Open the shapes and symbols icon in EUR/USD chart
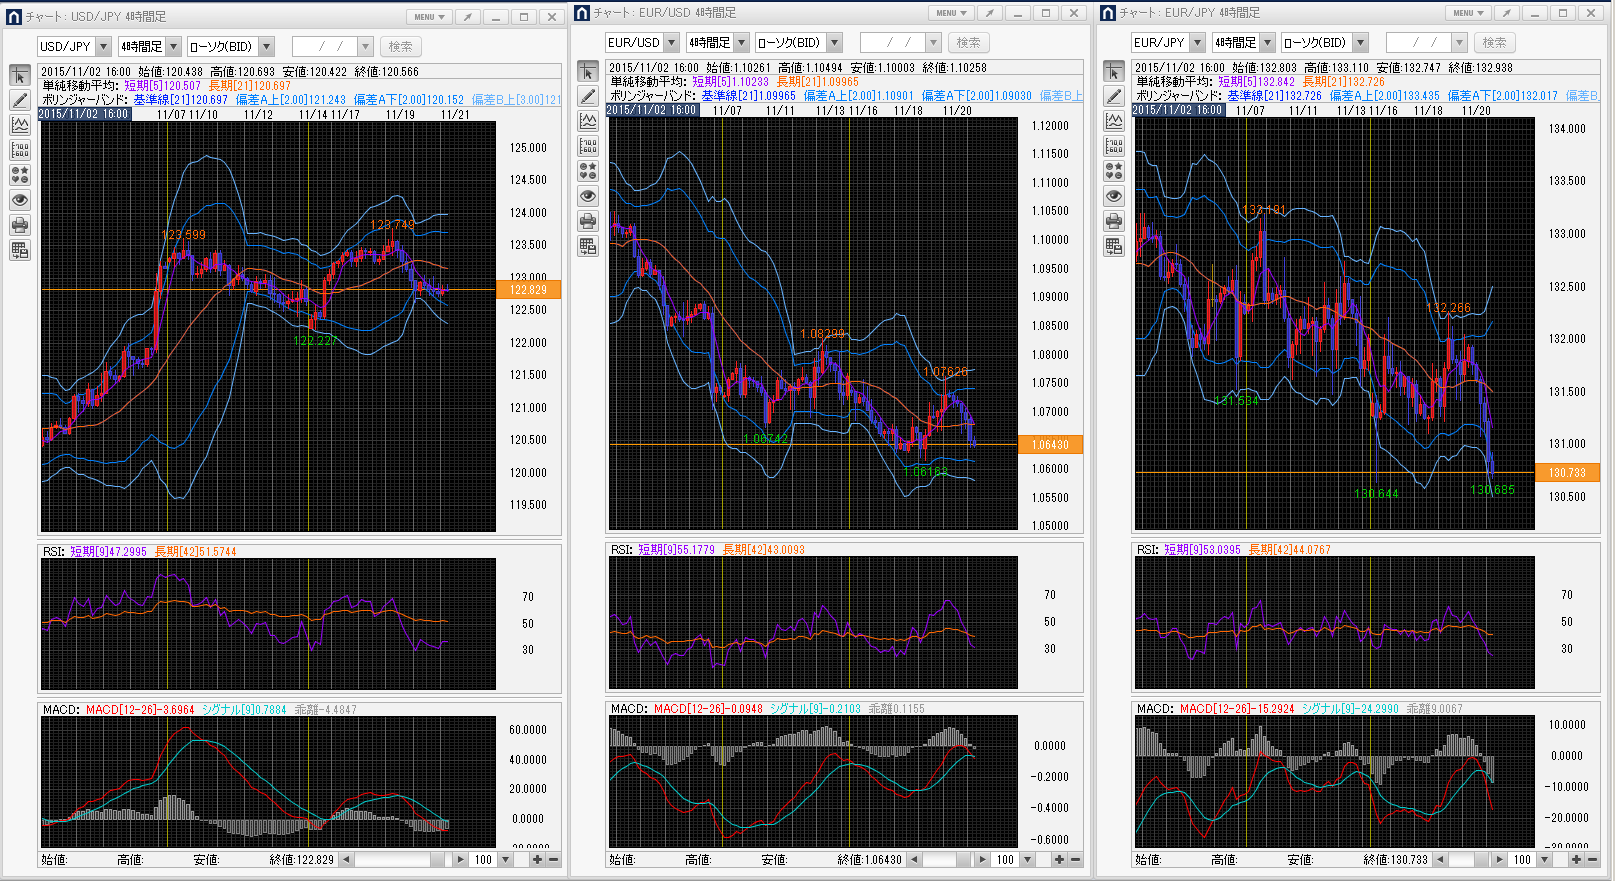 pos(588,171)
